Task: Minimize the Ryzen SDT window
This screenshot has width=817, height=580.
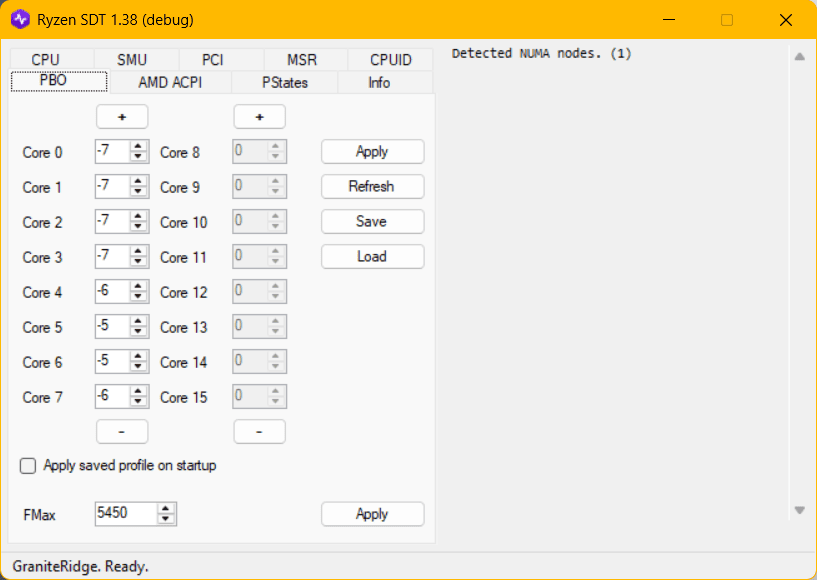Action: pyautogui.click(x=669, y=20)
